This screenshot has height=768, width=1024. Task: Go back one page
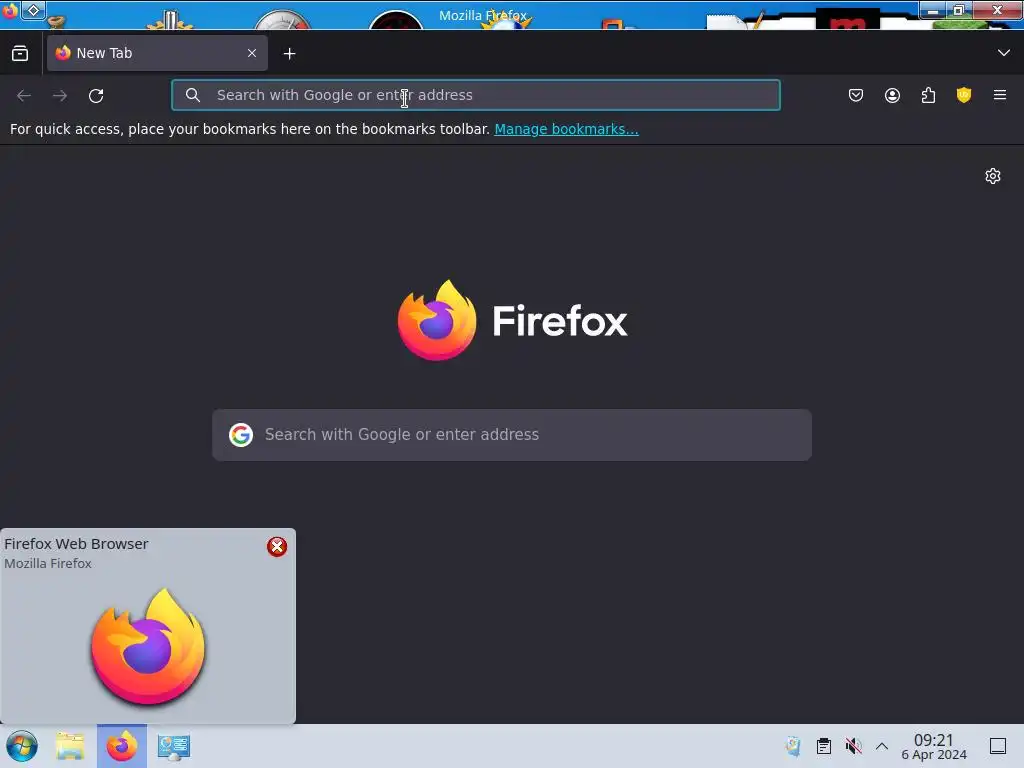coord(24,96)
